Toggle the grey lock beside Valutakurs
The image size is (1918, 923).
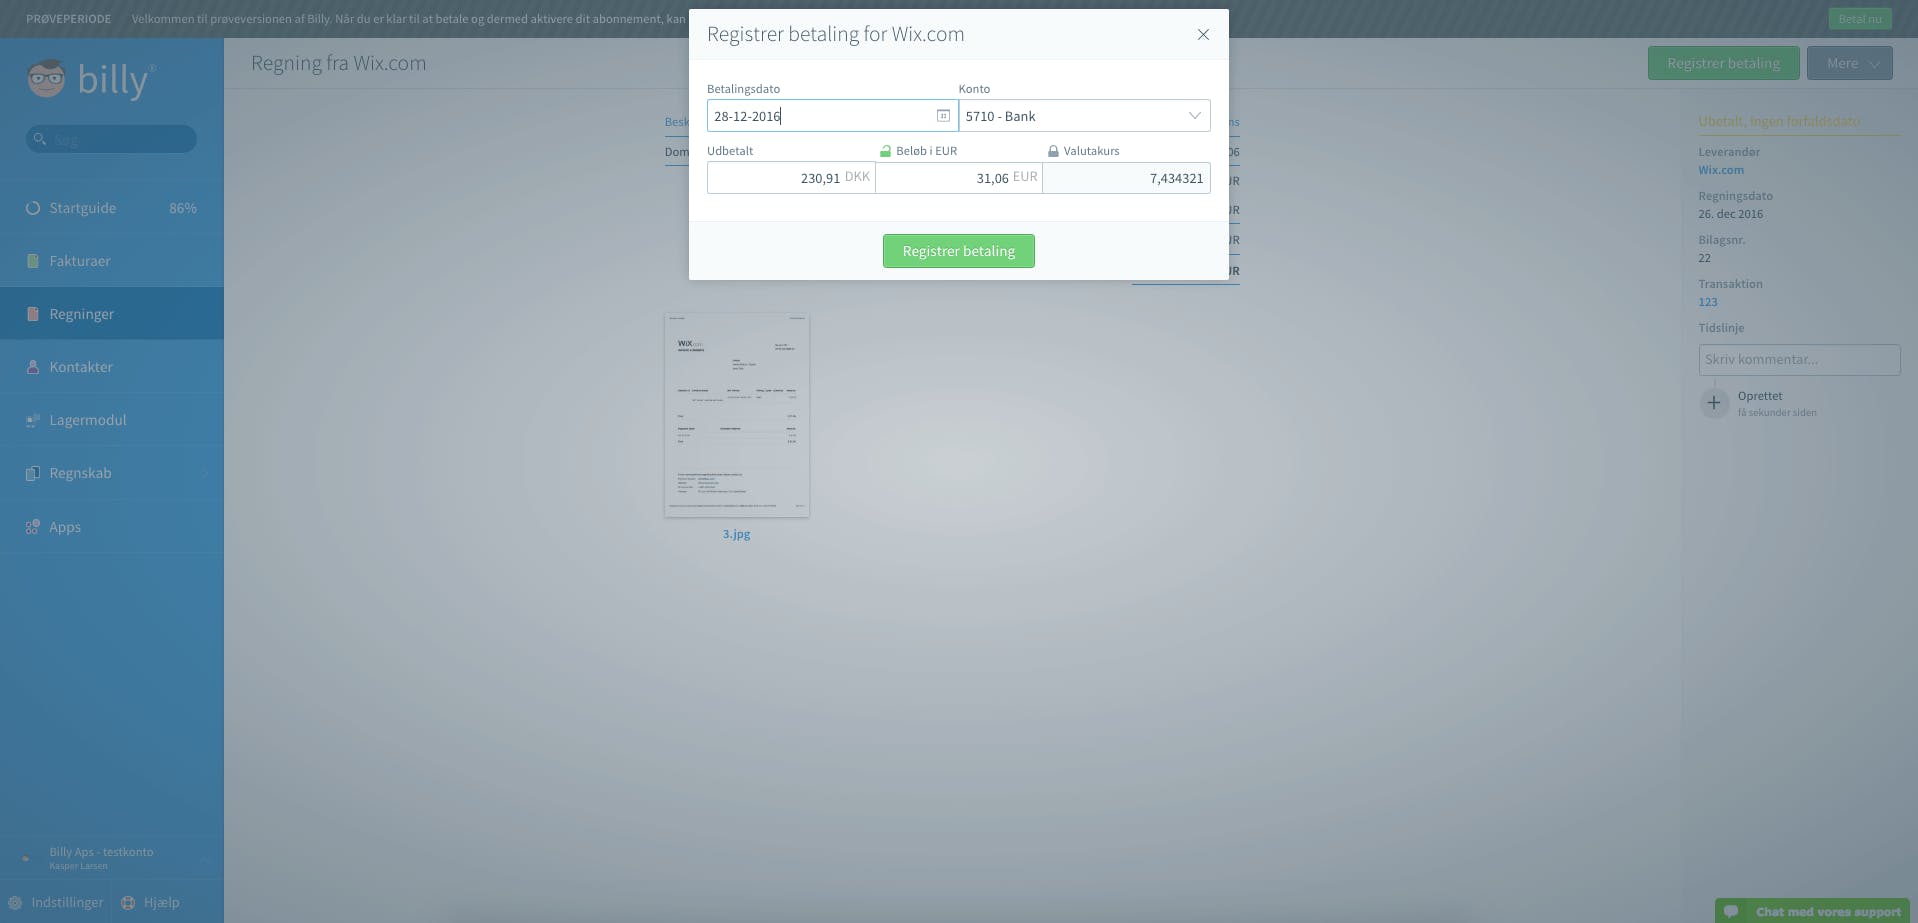[1053, 151]
